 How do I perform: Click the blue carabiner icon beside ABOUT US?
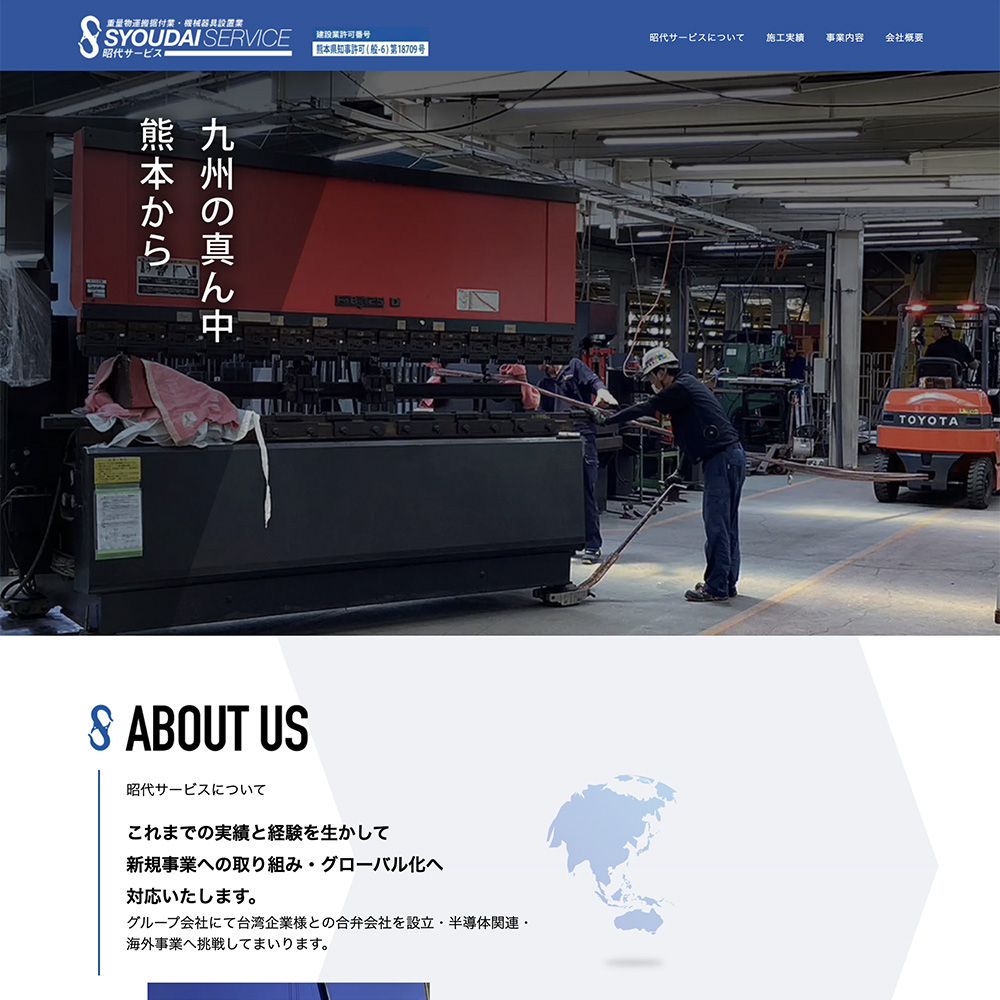[101, 727]
